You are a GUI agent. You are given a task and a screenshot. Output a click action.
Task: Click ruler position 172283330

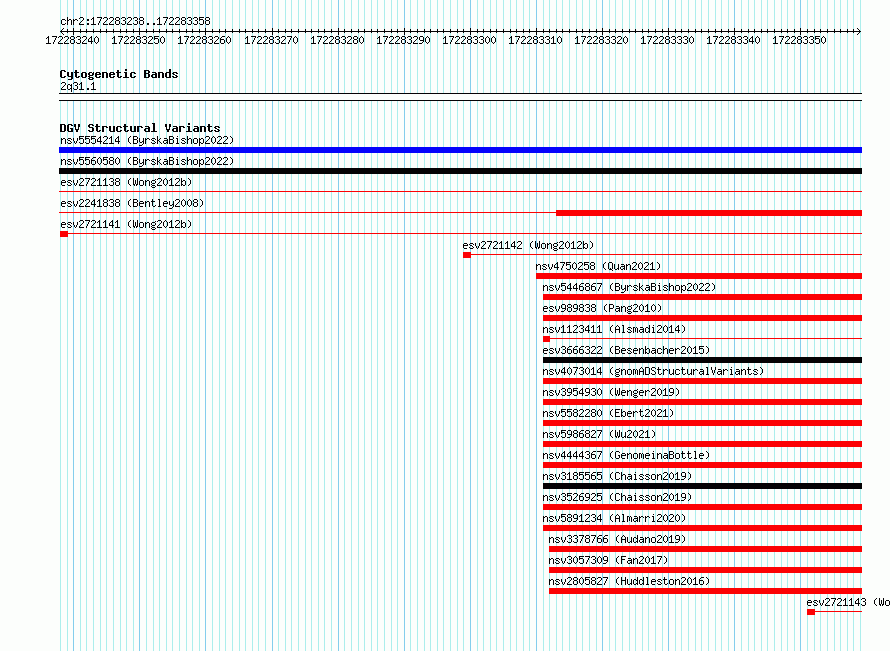coord(667,40)
